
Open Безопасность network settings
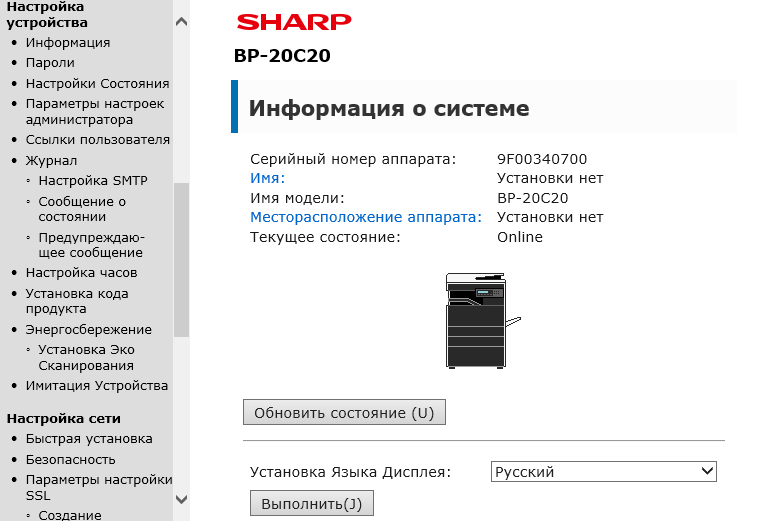coord(70,459)
